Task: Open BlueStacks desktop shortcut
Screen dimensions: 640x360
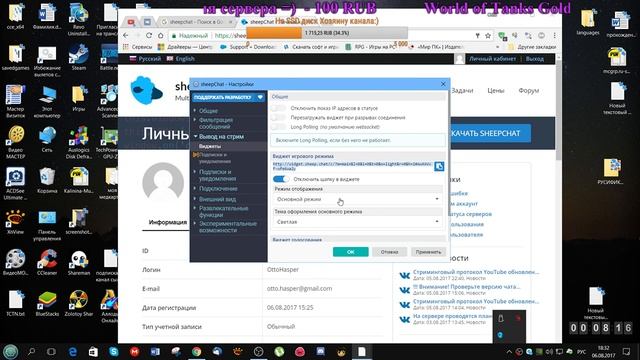Action: (x=47, y=303)
